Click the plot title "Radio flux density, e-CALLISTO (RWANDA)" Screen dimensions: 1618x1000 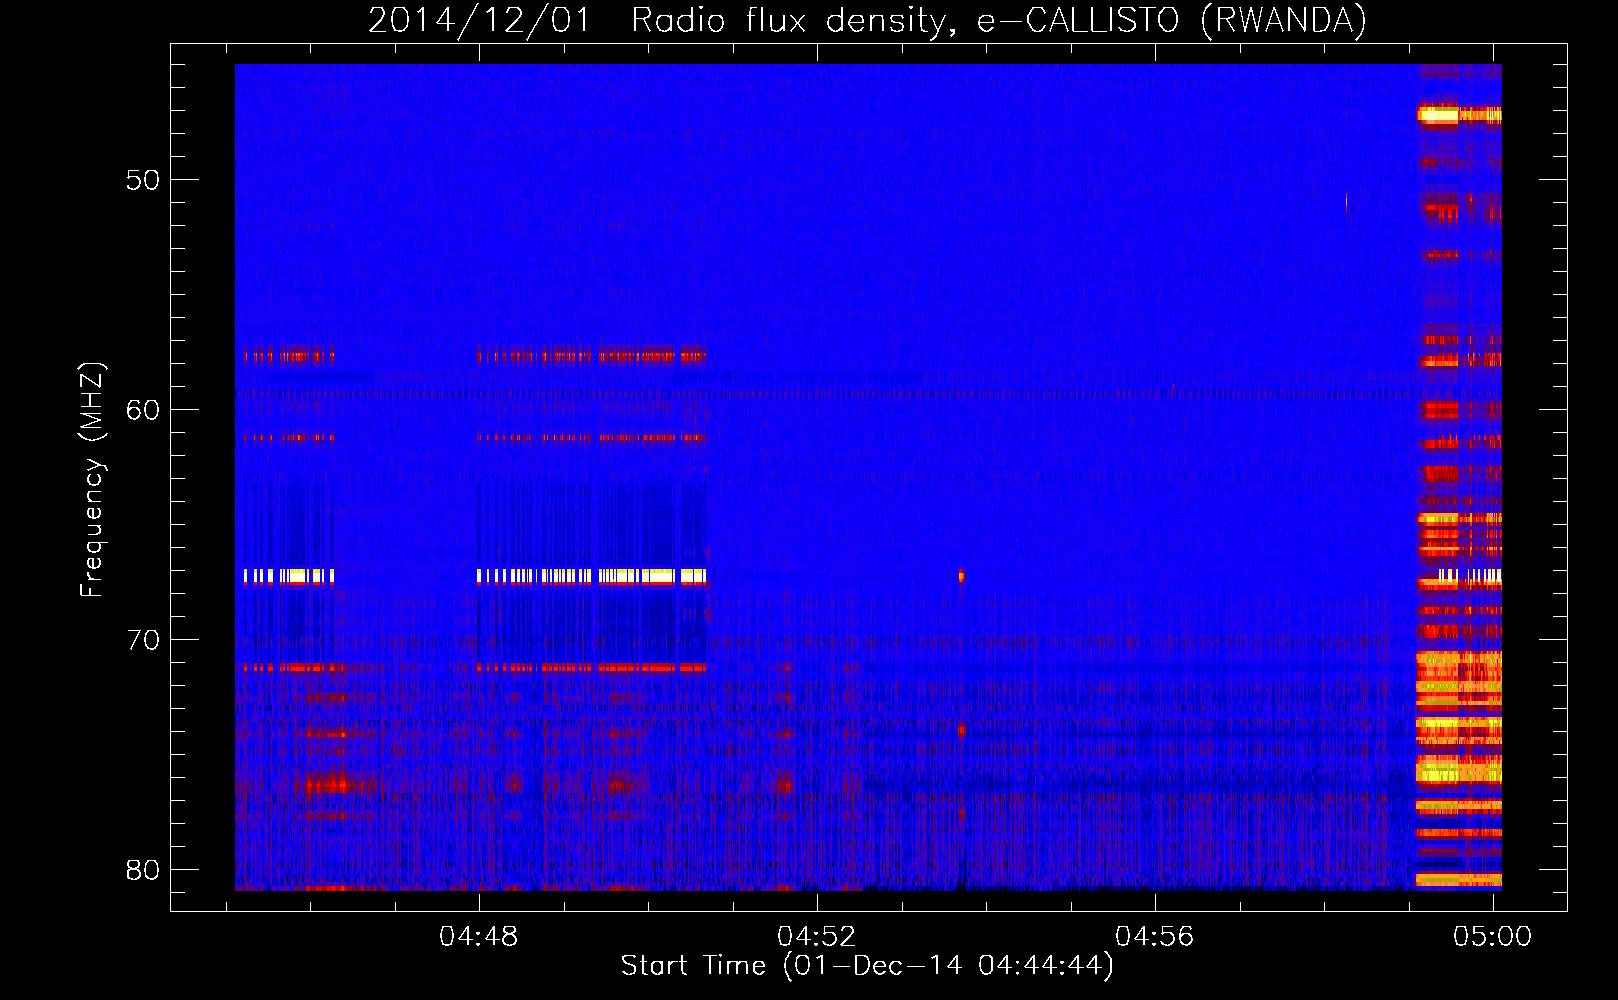(x=999, y=21)
